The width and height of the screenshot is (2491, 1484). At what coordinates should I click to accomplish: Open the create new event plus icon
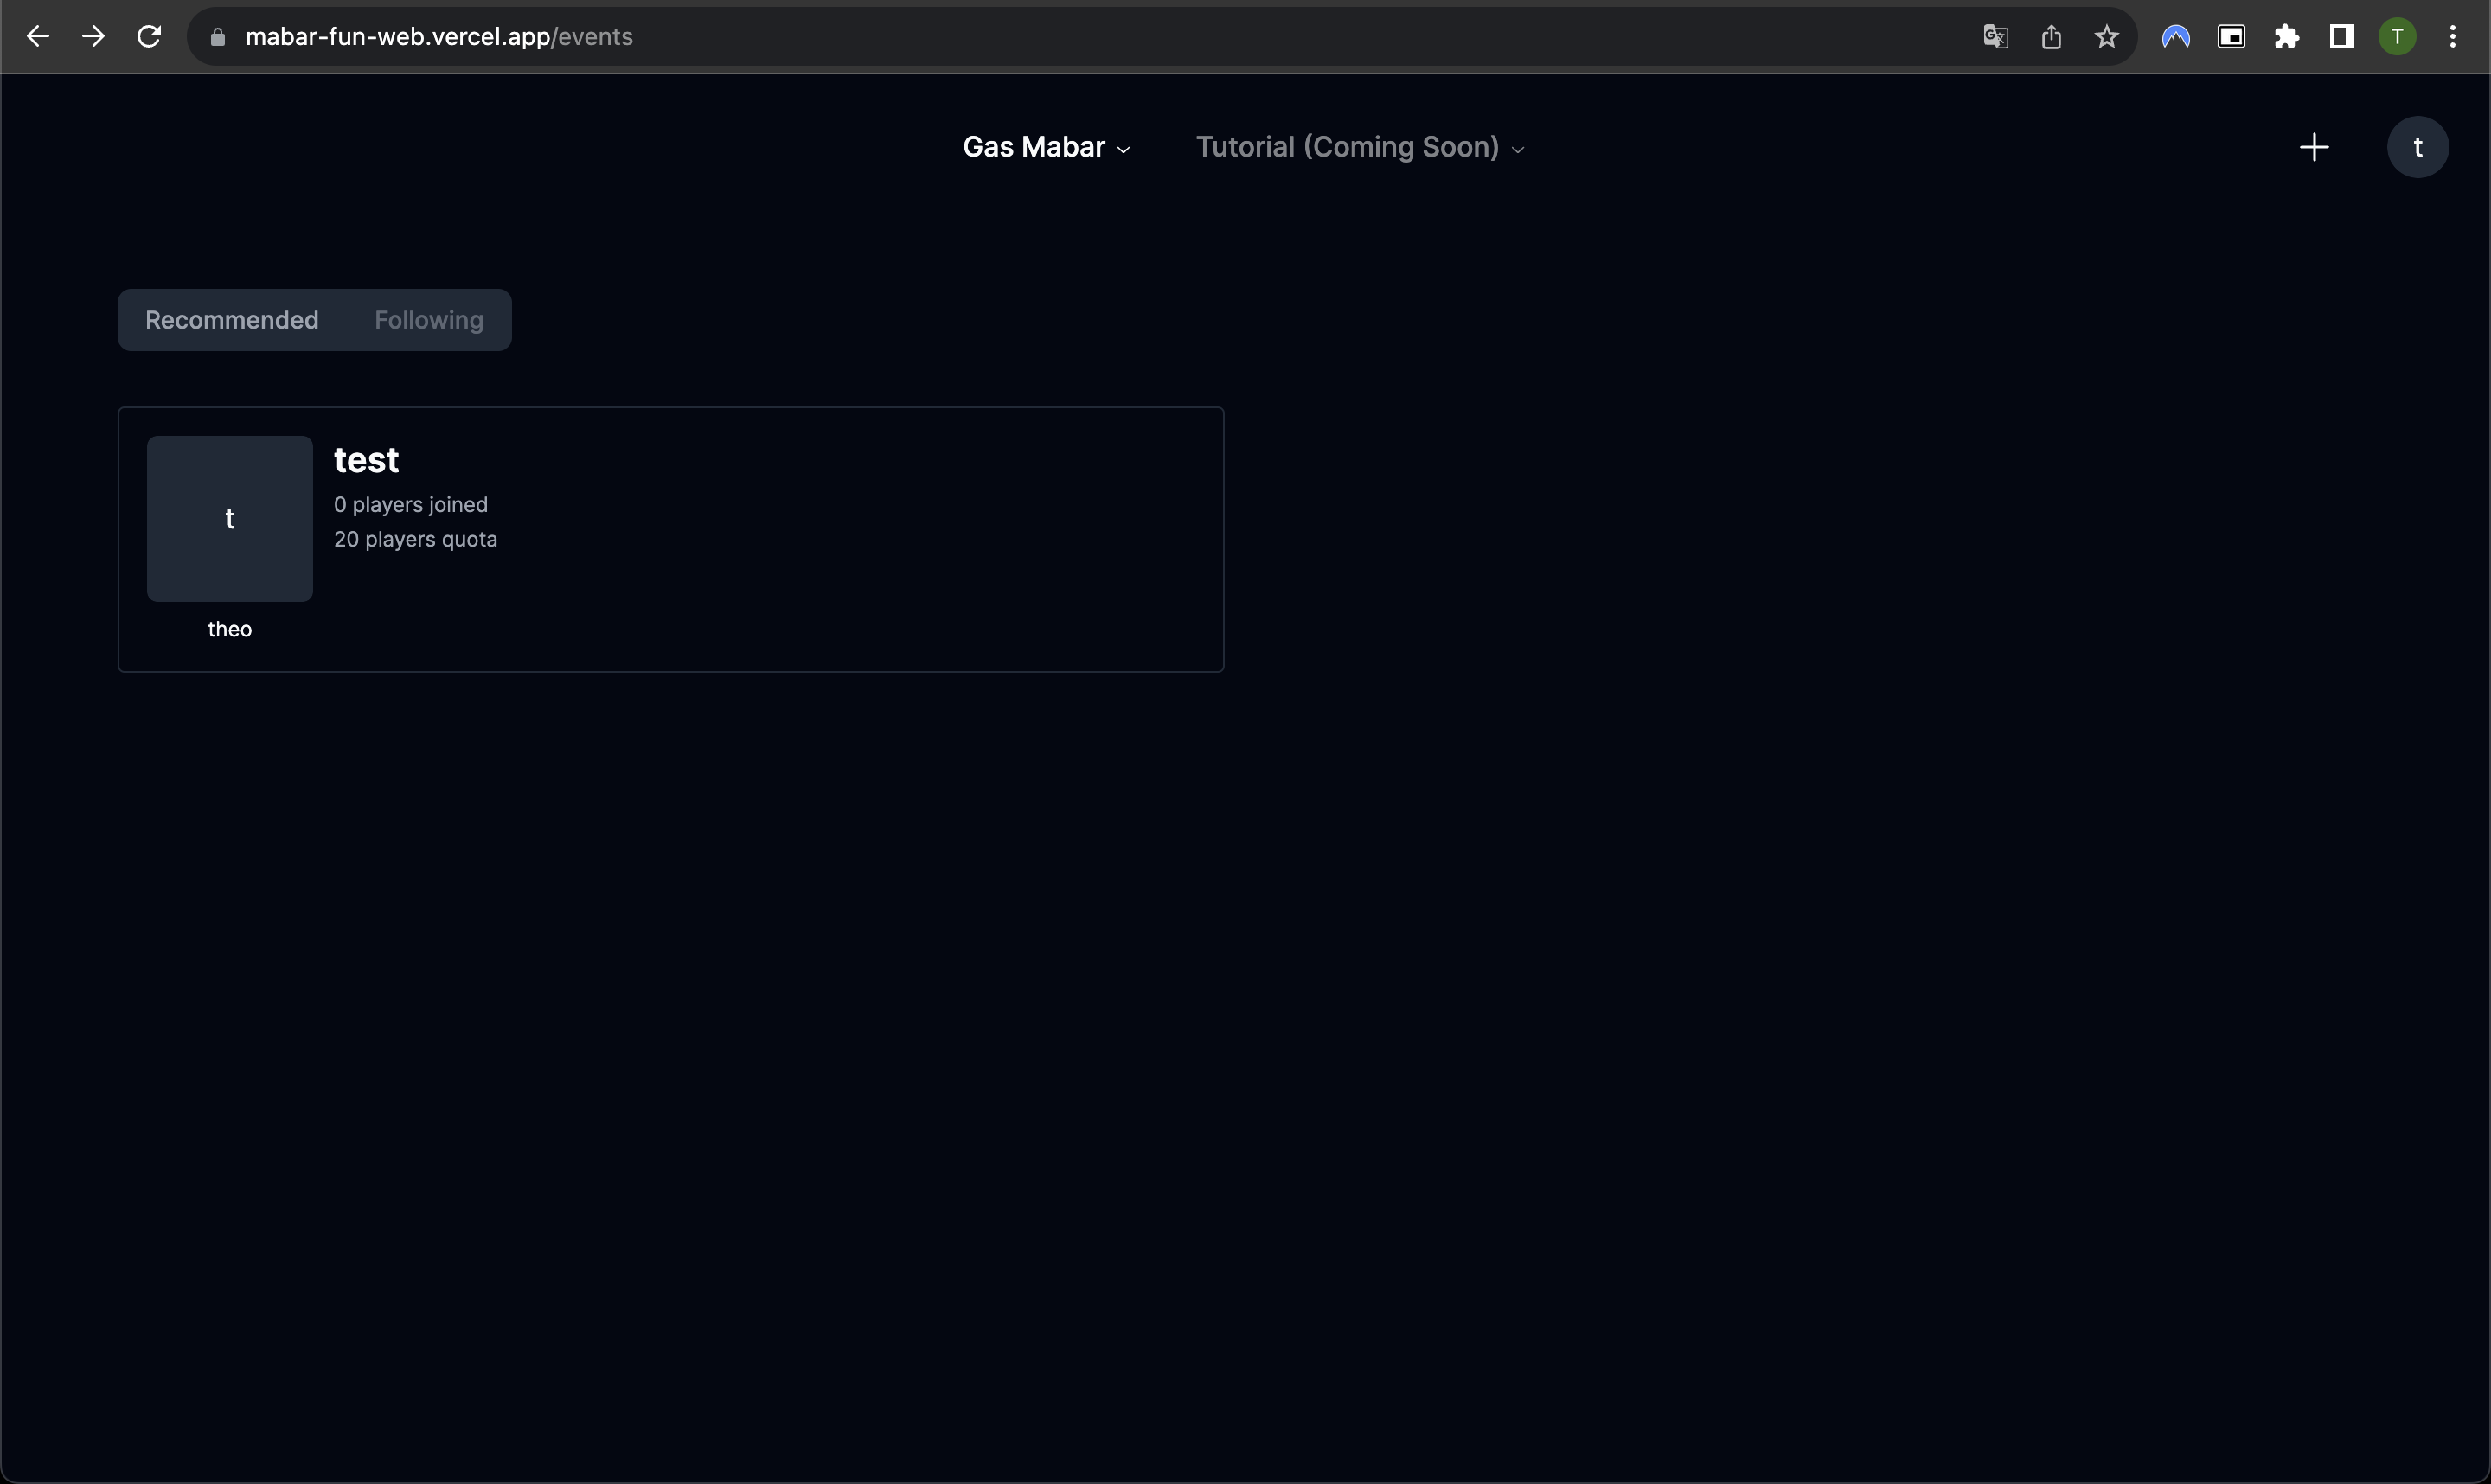[2314, 147]
